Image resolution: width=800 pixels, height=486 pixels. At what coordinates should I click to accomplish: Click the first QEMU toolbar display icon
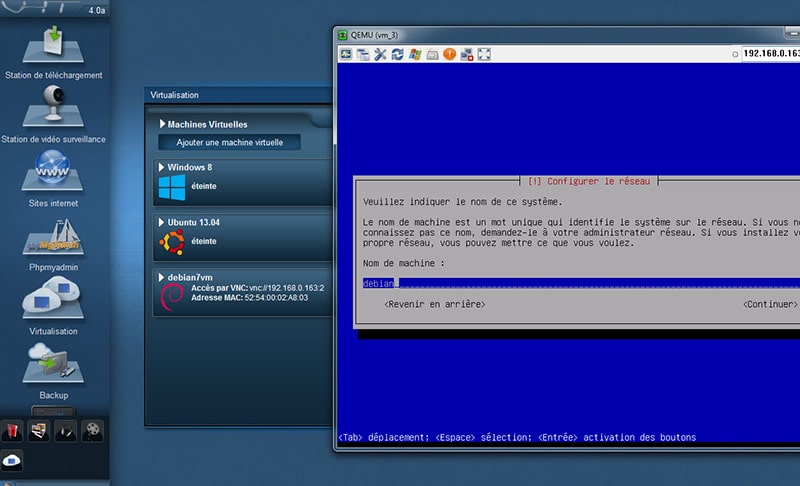pyautogui.click(x=346, y=54)
